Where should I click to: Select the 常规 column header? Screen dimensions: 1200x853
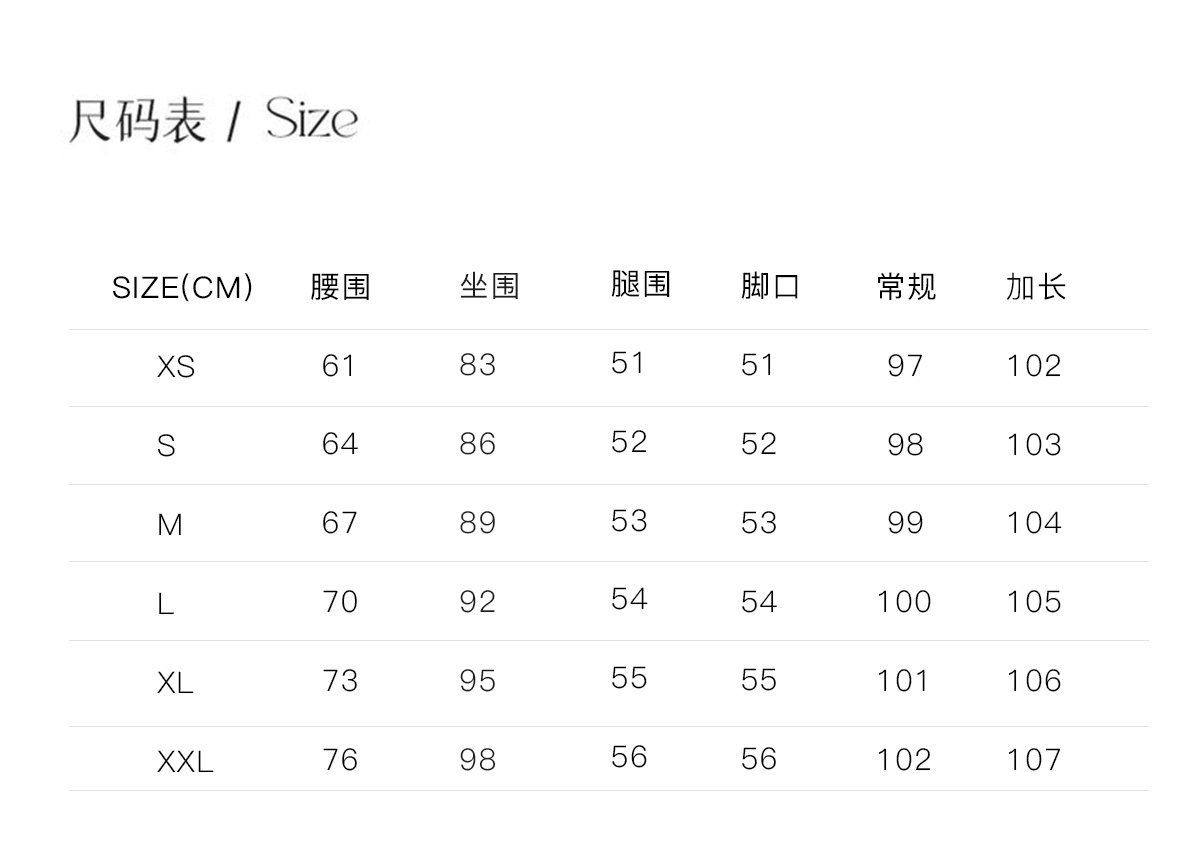pyautogui.click(x=906, y=288)
